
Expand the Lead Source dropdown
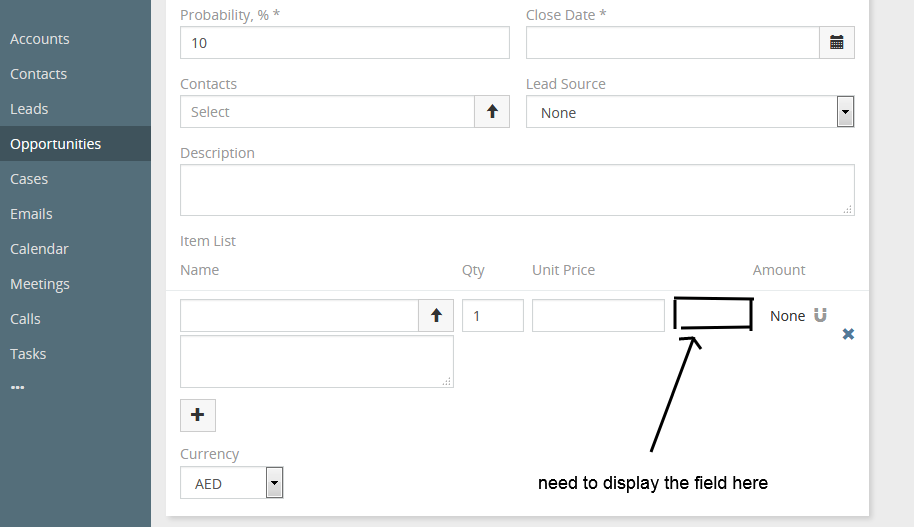[845, 112]
